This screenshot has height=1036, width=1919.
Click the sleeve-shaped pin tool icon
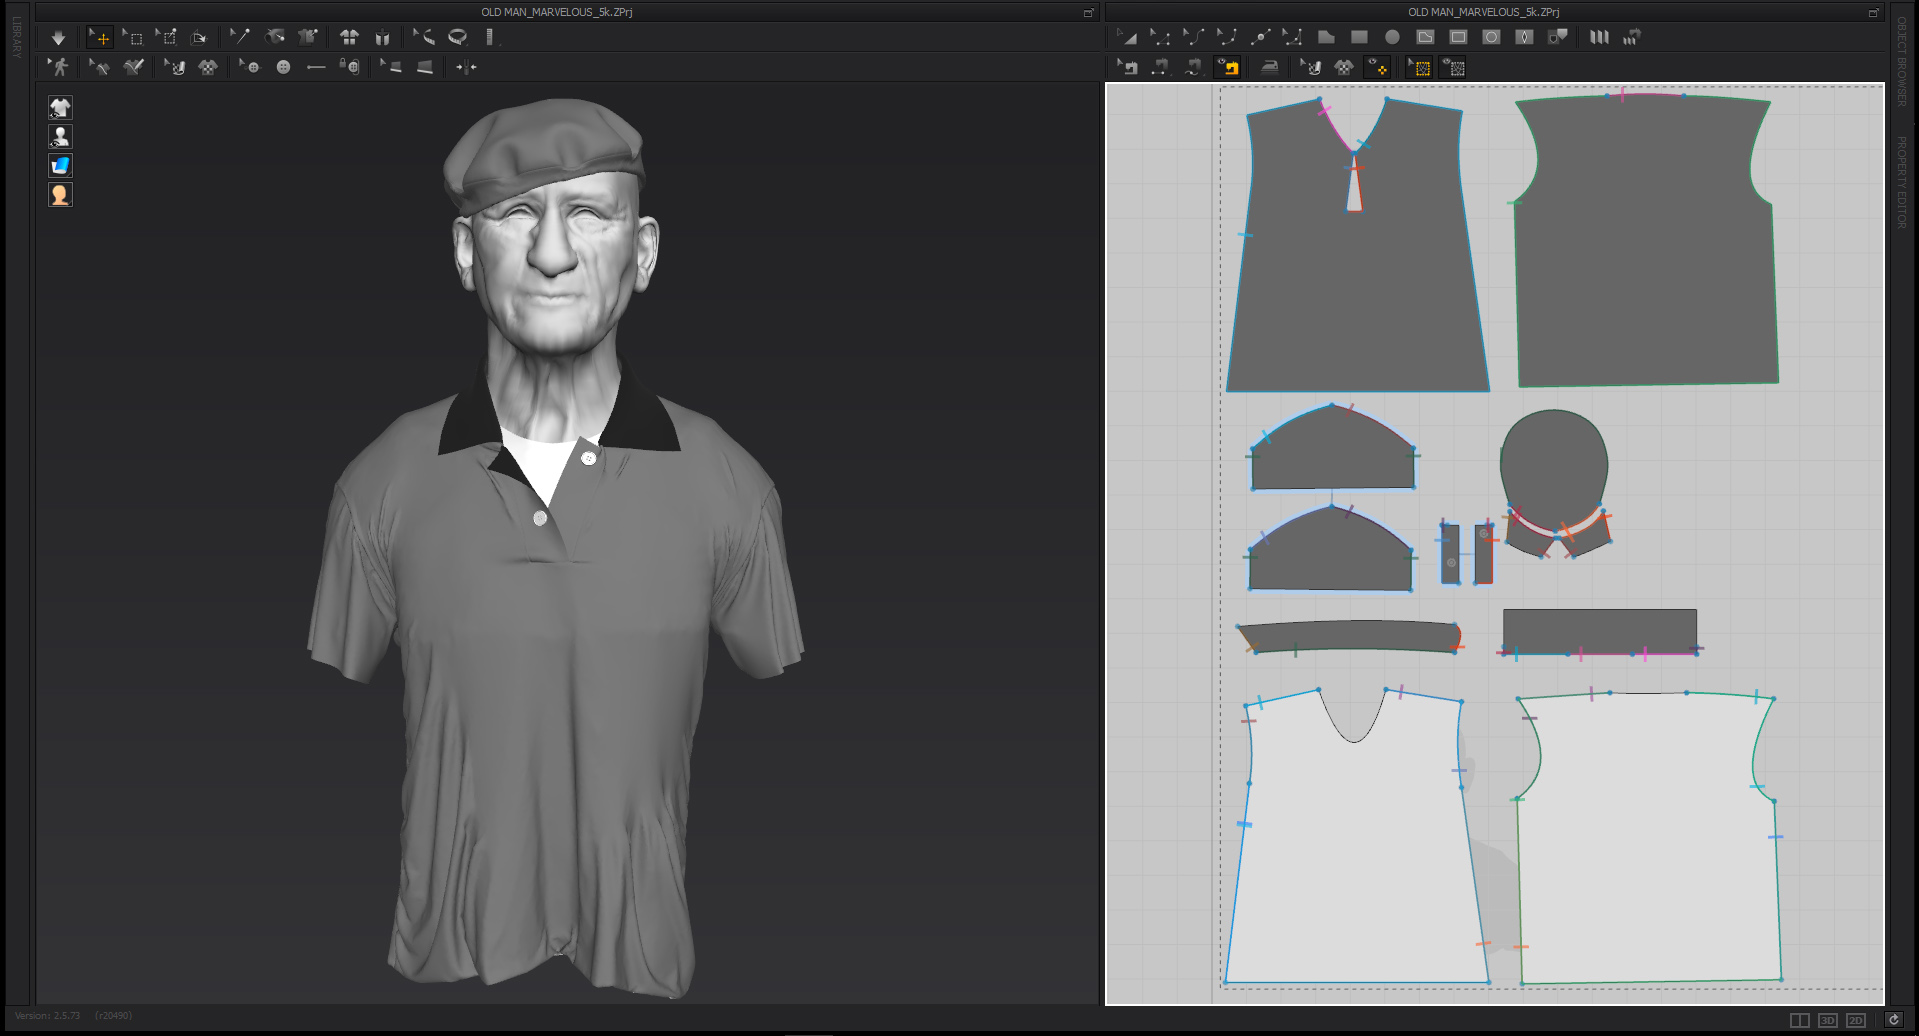click(x=274, y=37)
